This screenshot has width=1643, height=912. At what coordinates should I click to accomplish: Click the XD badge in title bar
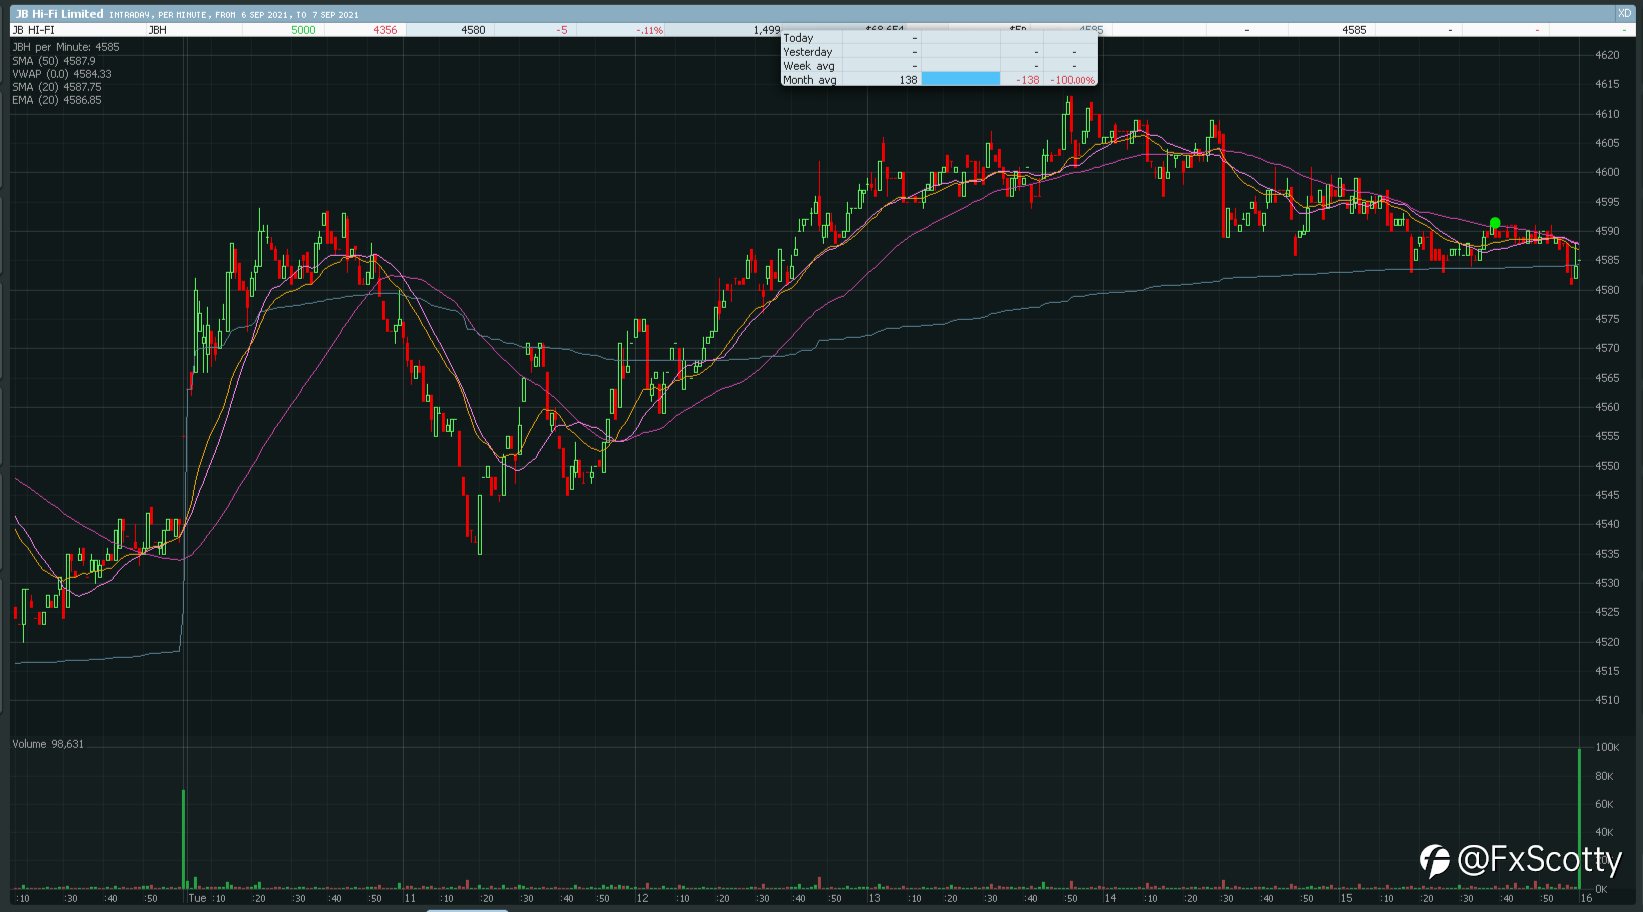click(x=1624, y=13)
